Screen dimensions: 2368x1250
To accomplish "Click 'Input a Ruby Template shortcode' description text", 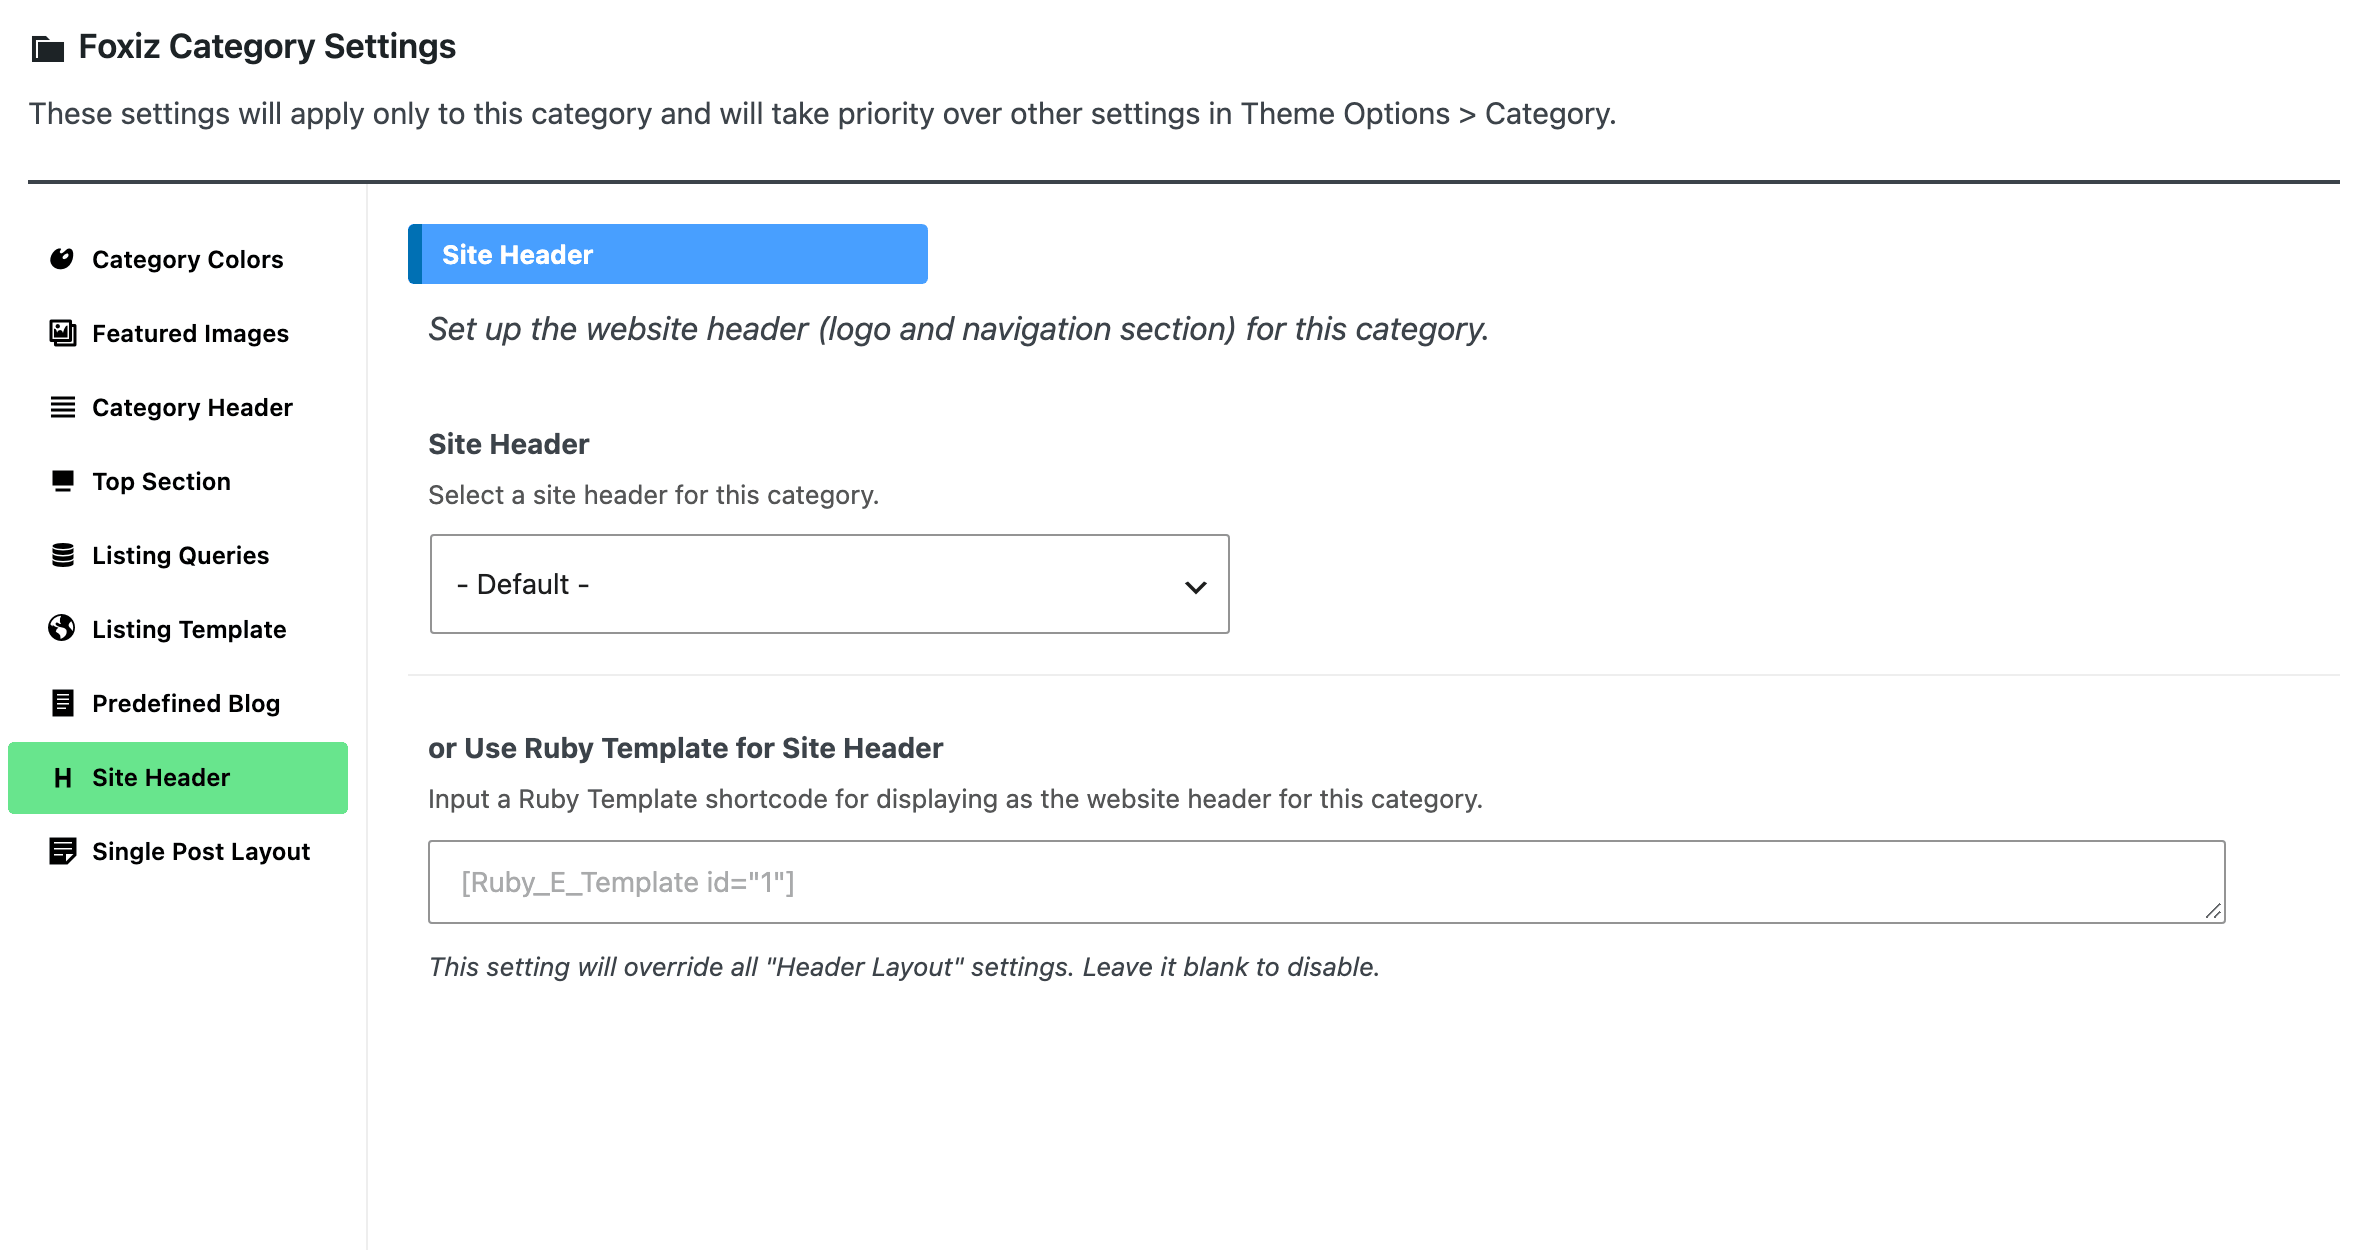I will [x=955, y=799].
